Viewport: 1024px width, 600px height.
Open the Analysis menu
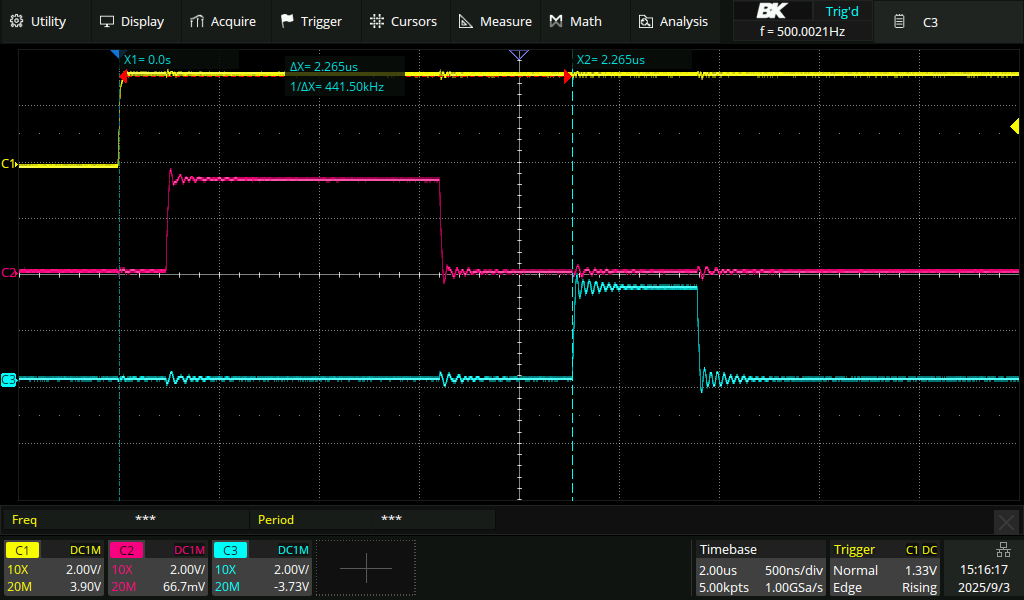tap(673, 22)
